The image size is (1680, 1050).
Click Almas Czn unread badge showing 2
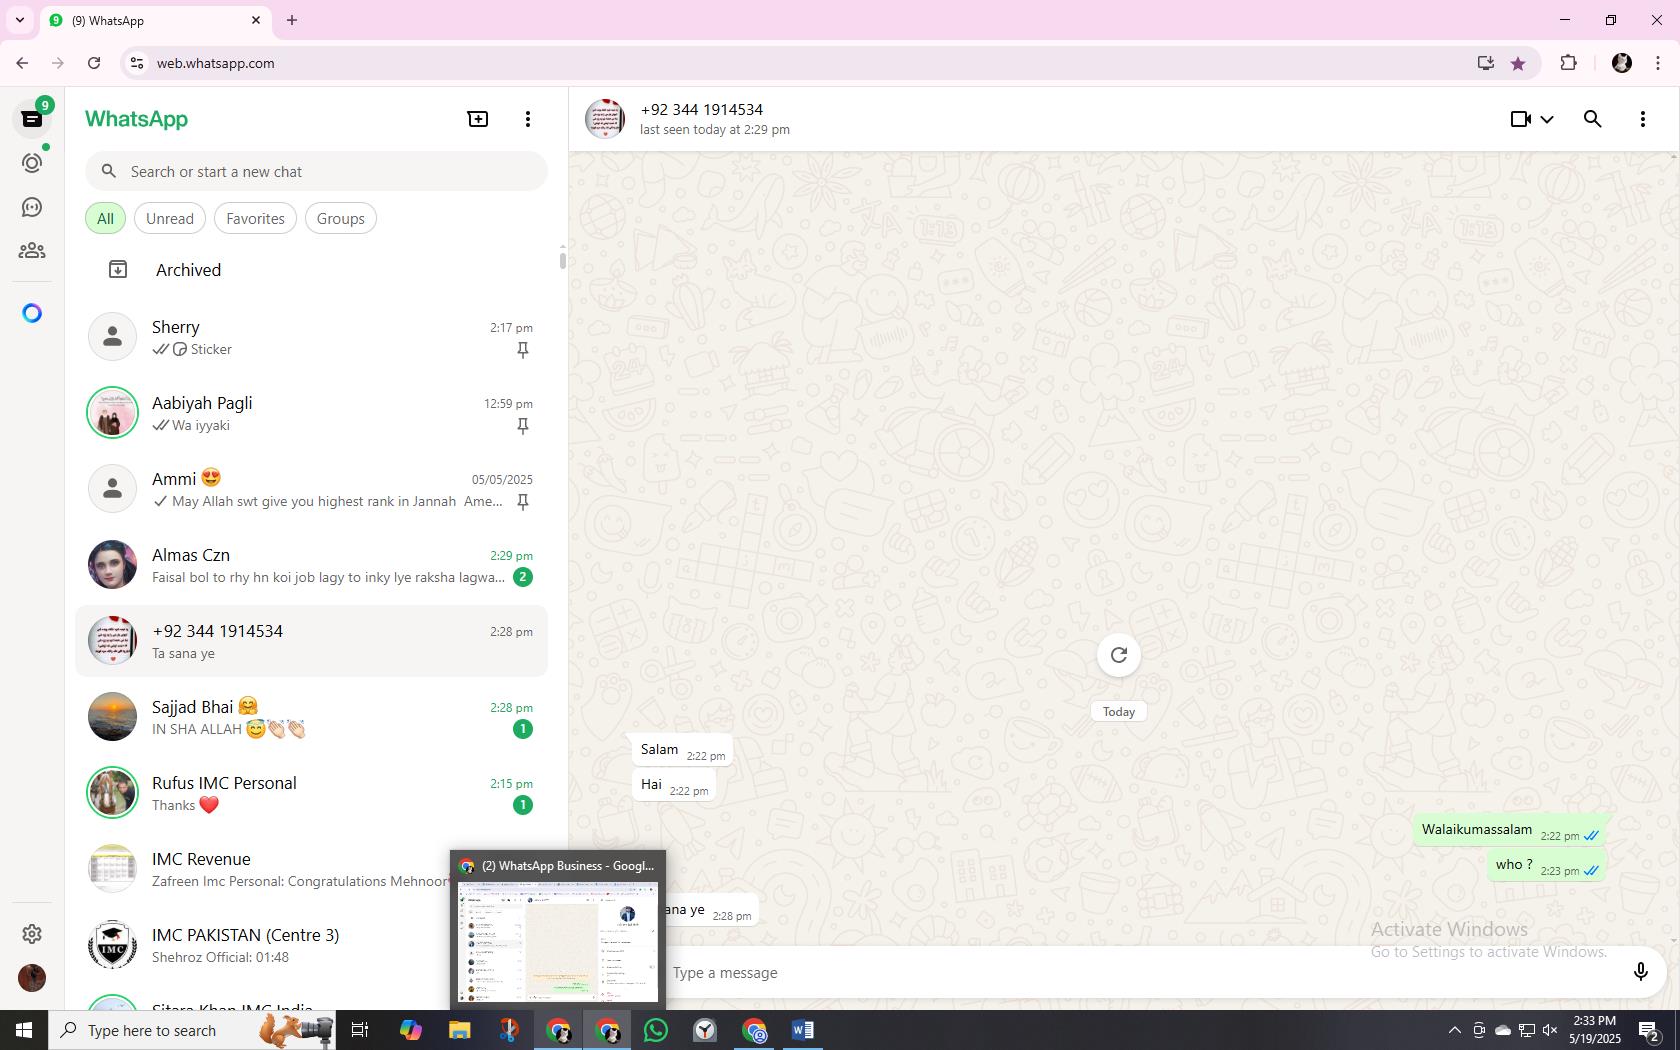click(522, 577)
